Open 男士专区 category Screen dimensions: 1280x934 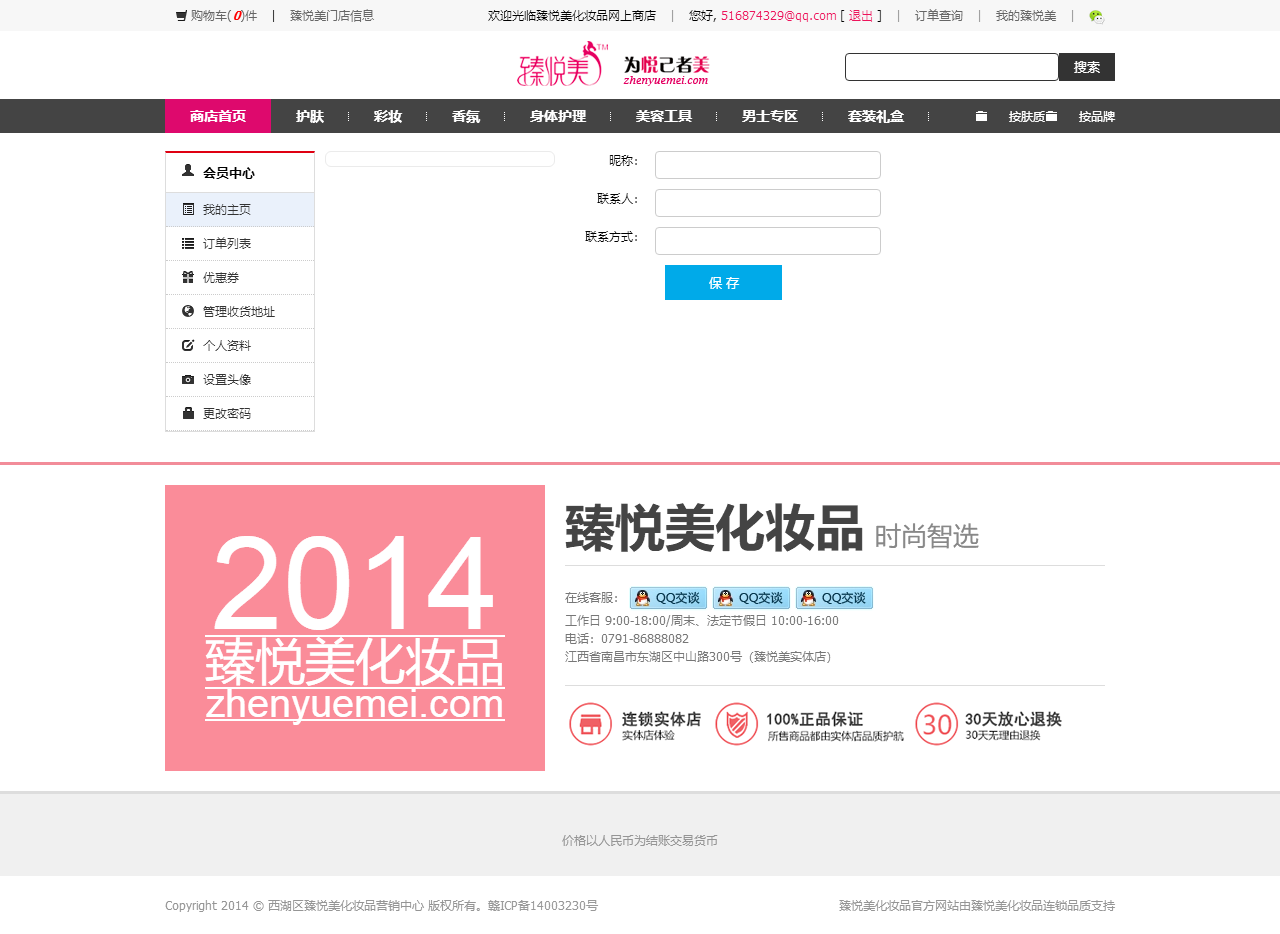(770, 117)
